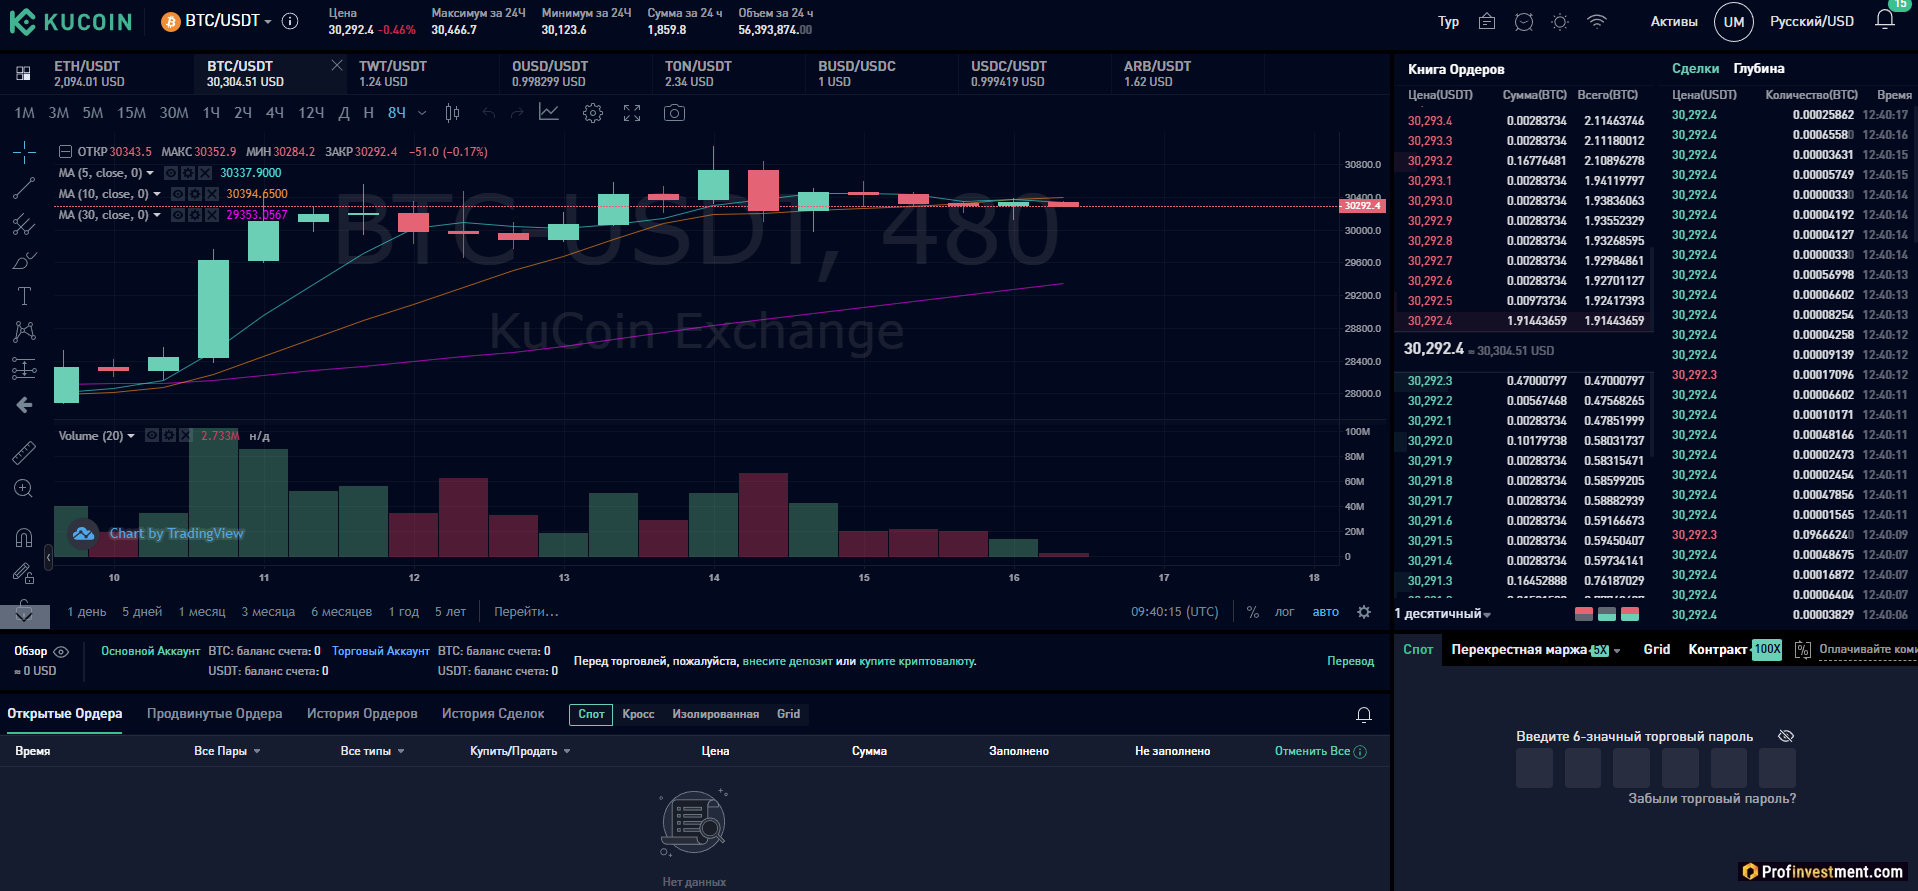Select the brush drawing tool
The width and height of the screenshot is (1918, 891).
tap(24, 261)
